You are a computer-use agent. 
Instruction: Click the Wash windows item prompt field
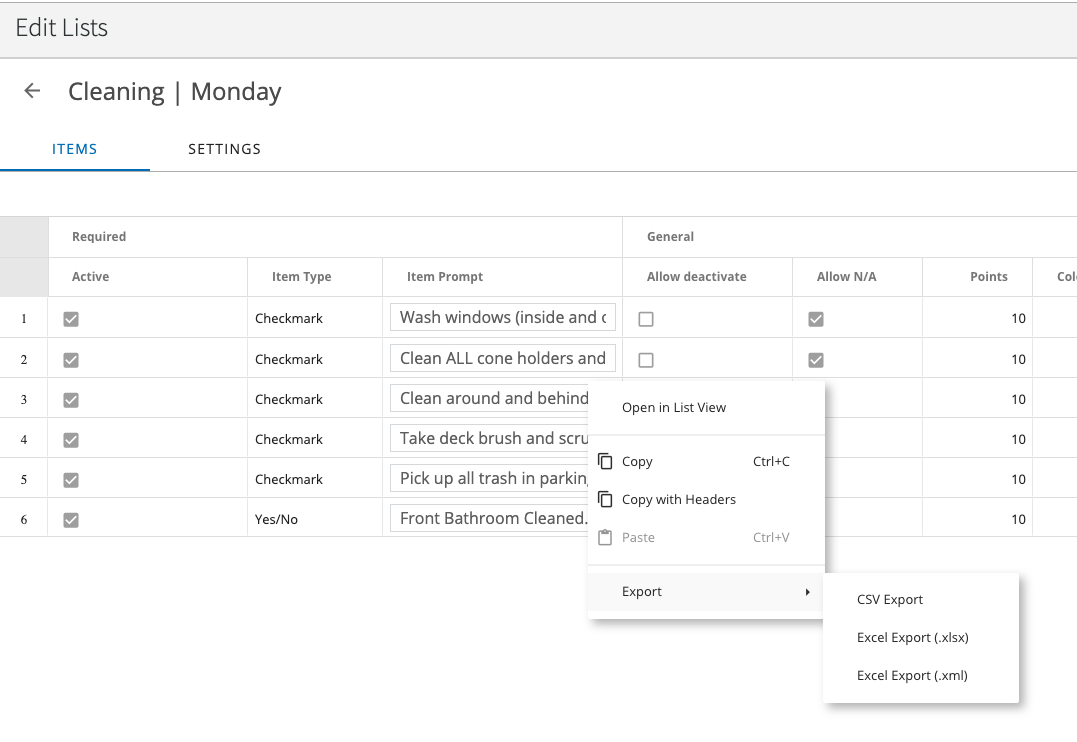[502, 318]
